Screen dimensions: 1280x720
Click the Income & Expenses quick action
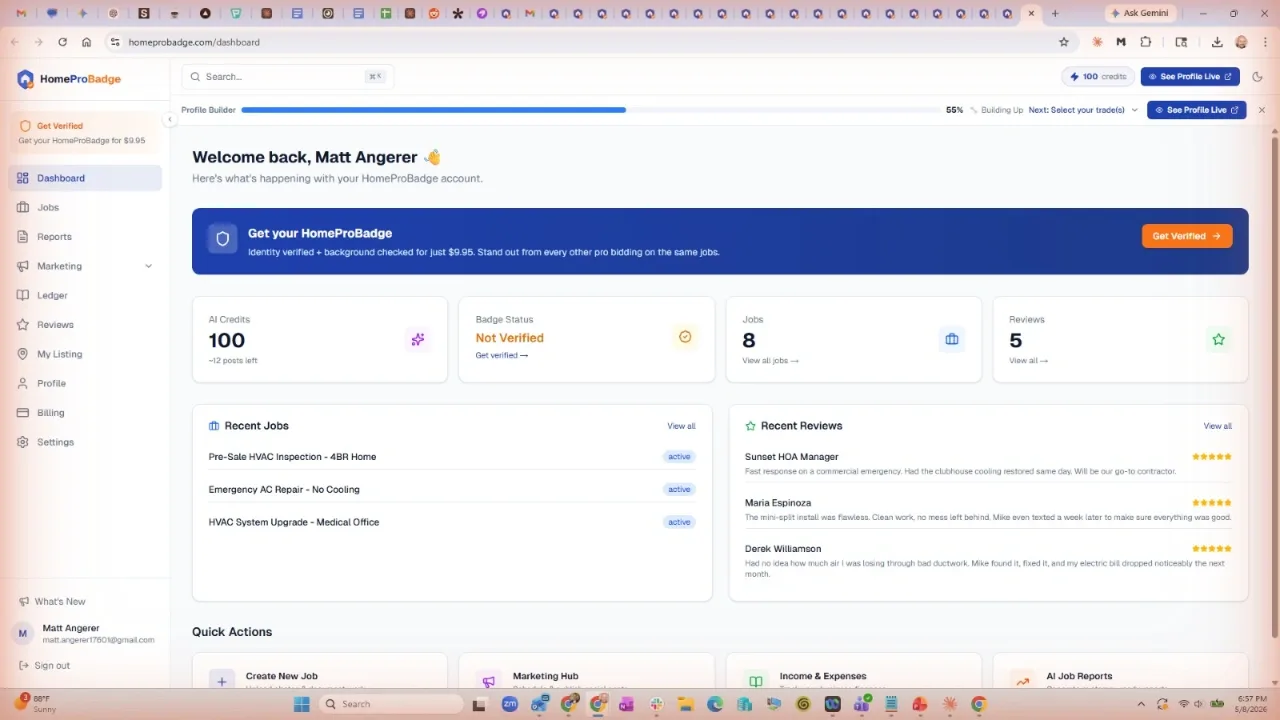click(853, 671)
